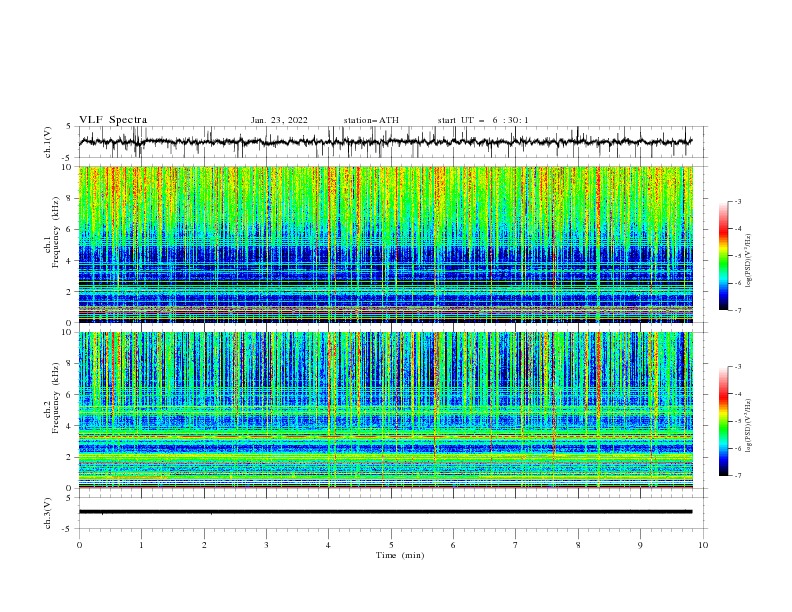Click the "VLF Spectra" plot title
792x612 pixels.
pos(113,120)
